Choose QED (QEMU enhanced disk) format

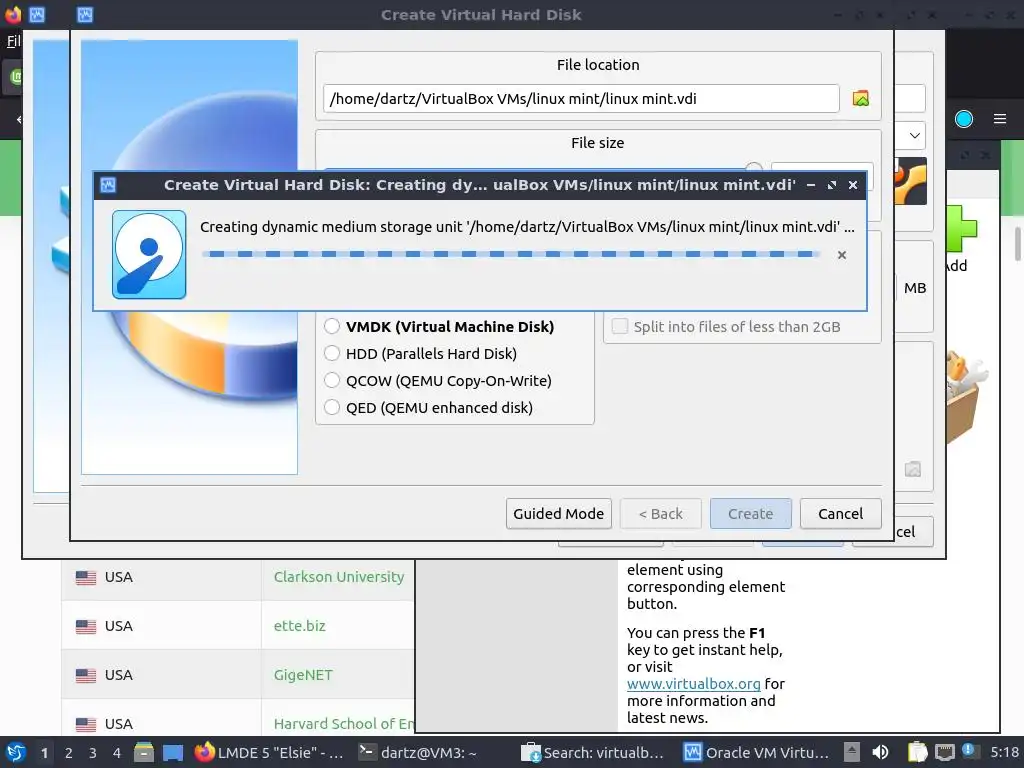(x=332, y=408)
